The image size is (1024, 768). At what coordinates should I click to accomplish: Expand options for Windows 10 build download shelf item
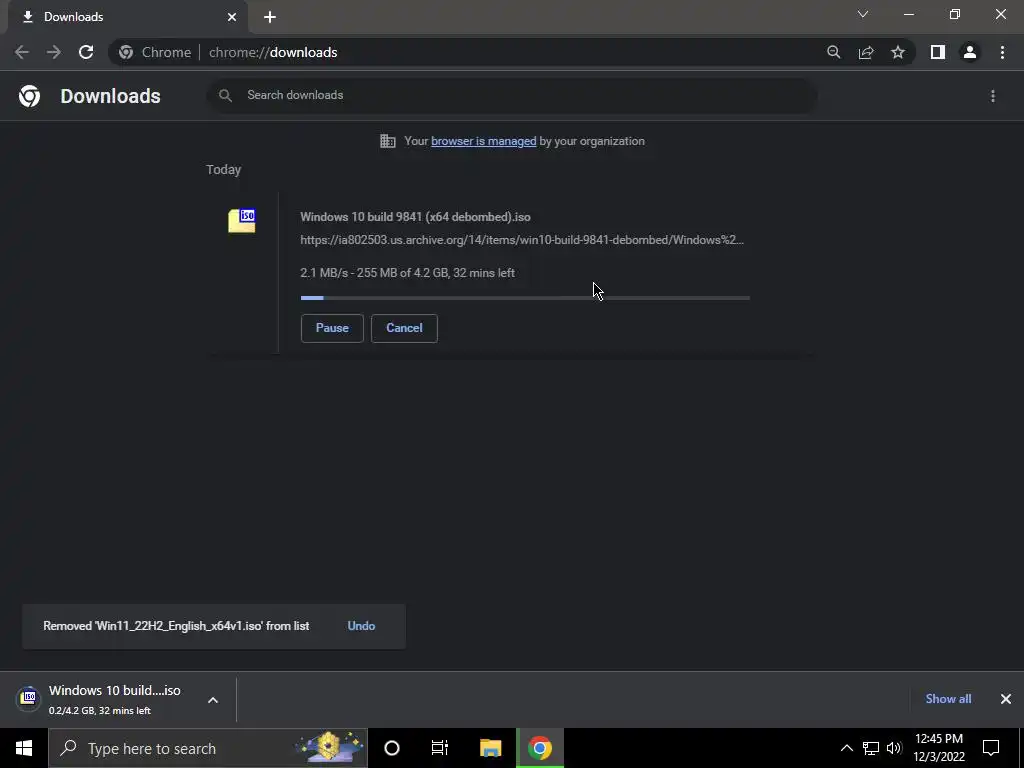pos(213,700)
